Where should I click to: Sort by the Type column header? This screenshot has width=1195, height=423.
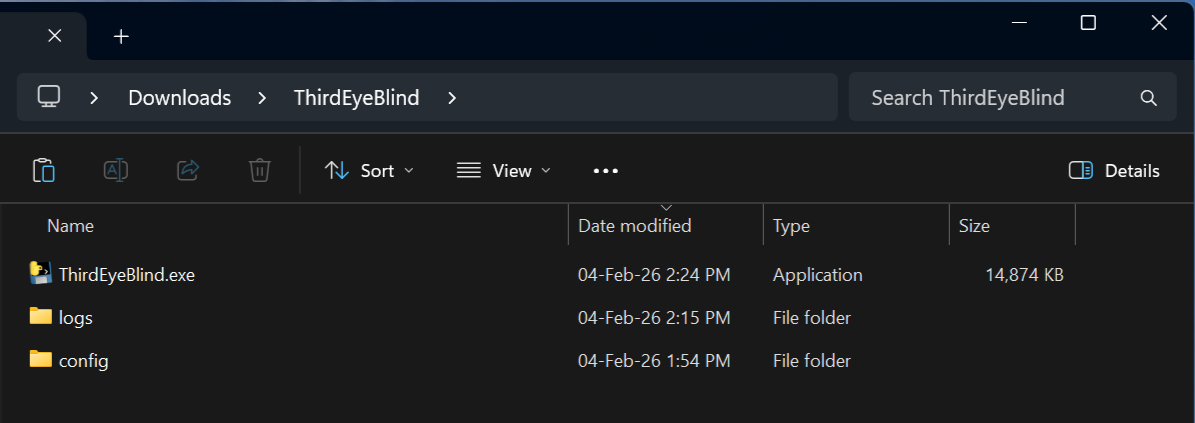[x=791, y=226]
